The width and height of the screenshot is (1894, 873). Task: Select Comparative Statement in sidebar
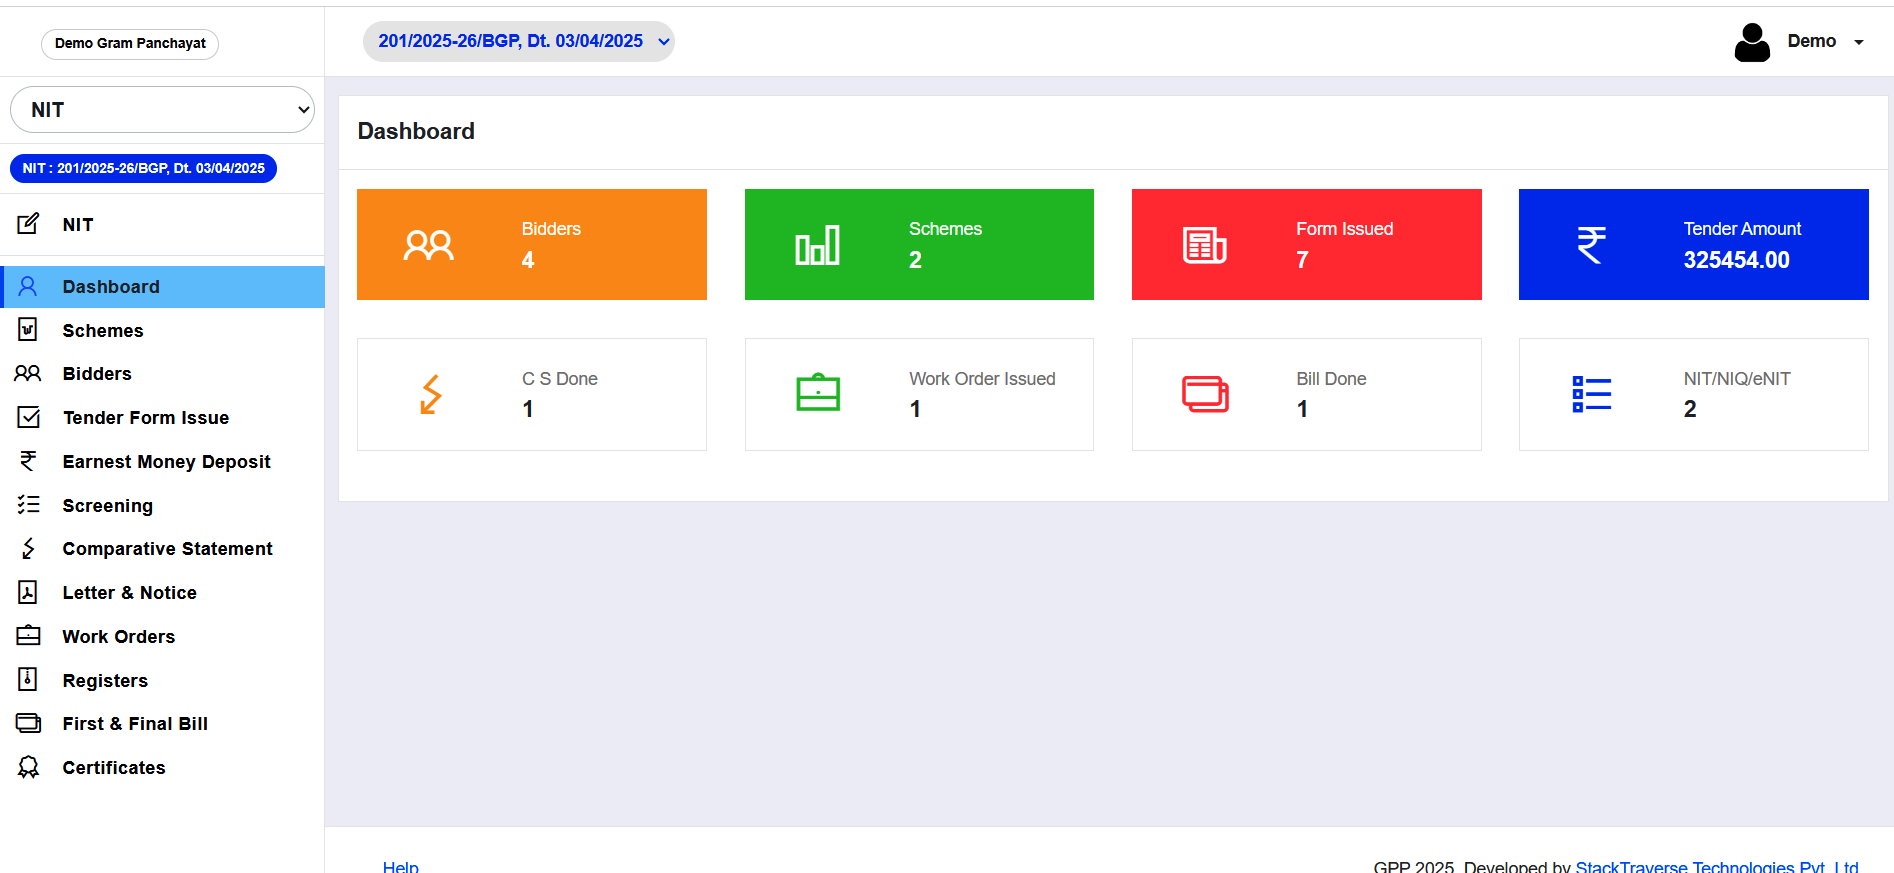click(167, 549)
